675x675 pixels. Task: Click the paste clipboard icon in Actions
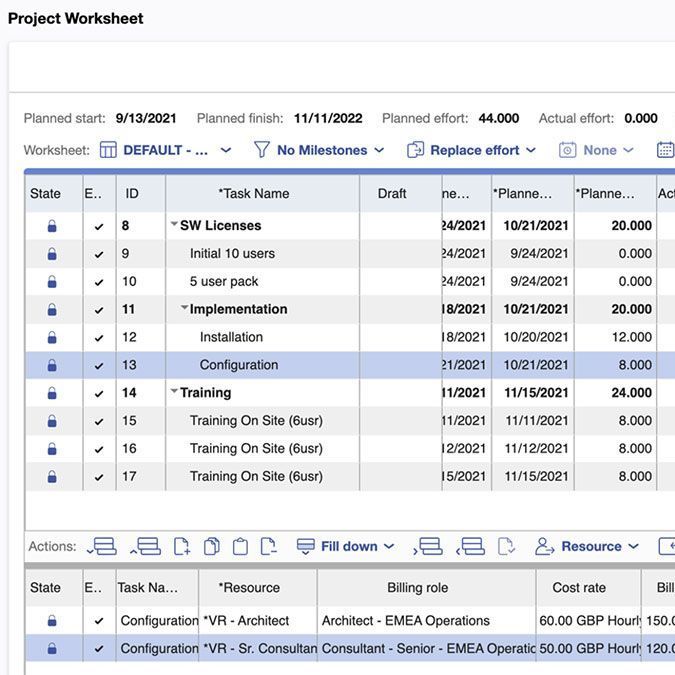point(240,547)
